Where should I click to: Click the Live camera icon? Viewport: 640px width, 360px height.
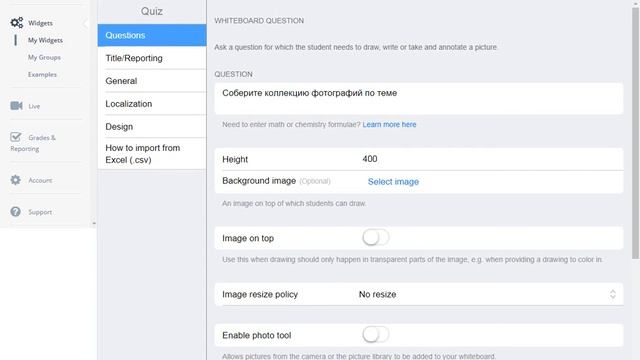click(x=16, y=106)
